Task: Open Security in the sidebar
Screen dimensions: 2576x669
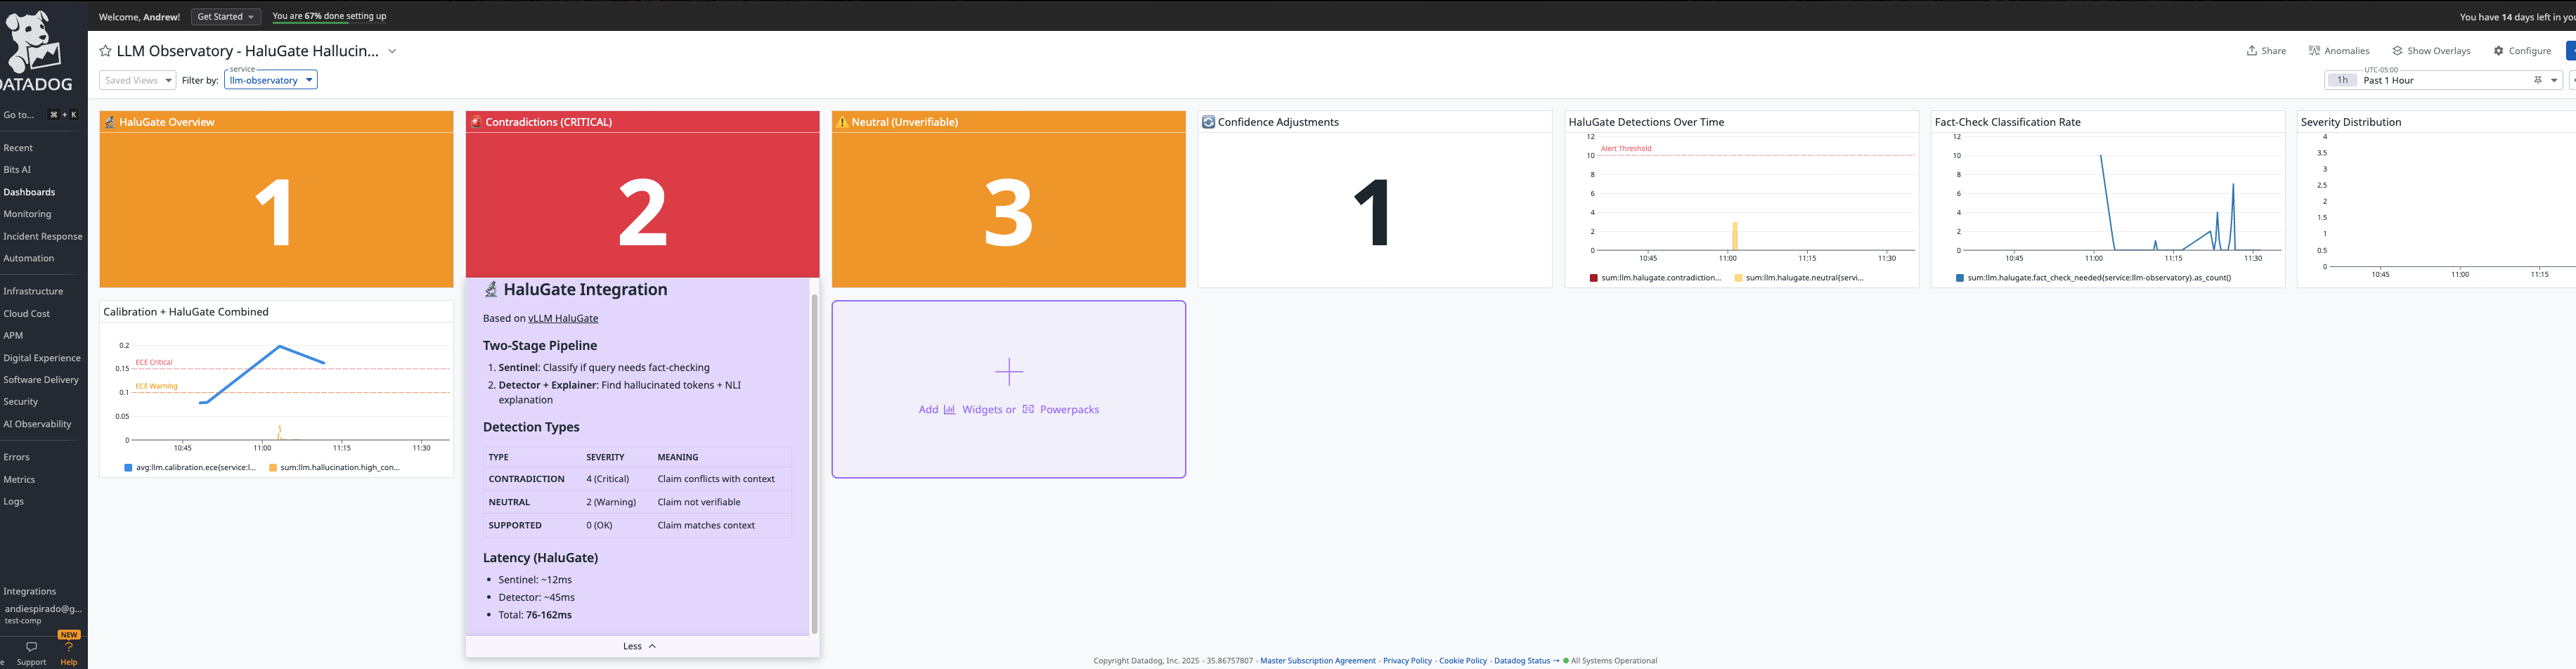Action: coord(21,402)
